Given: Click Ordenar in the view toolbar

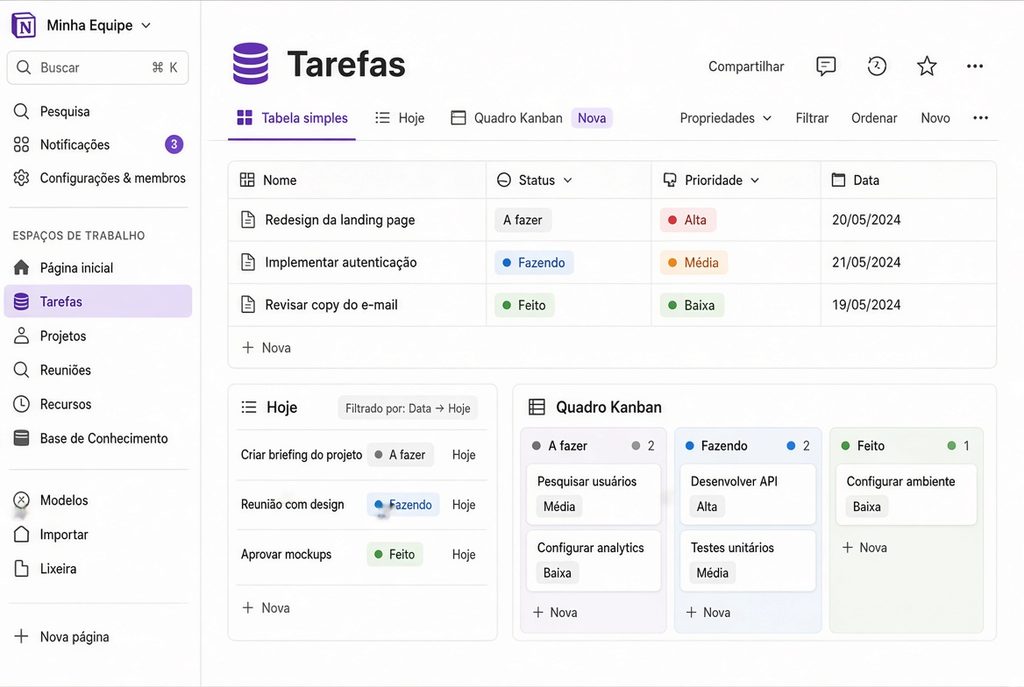Looking at the screenshot, I should (874, 118).
